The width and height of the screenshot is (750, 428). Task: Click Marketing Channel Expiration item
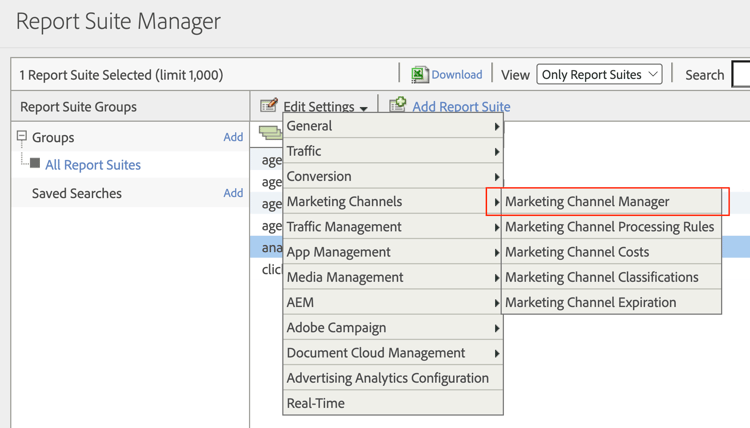[x=590, y=302]
